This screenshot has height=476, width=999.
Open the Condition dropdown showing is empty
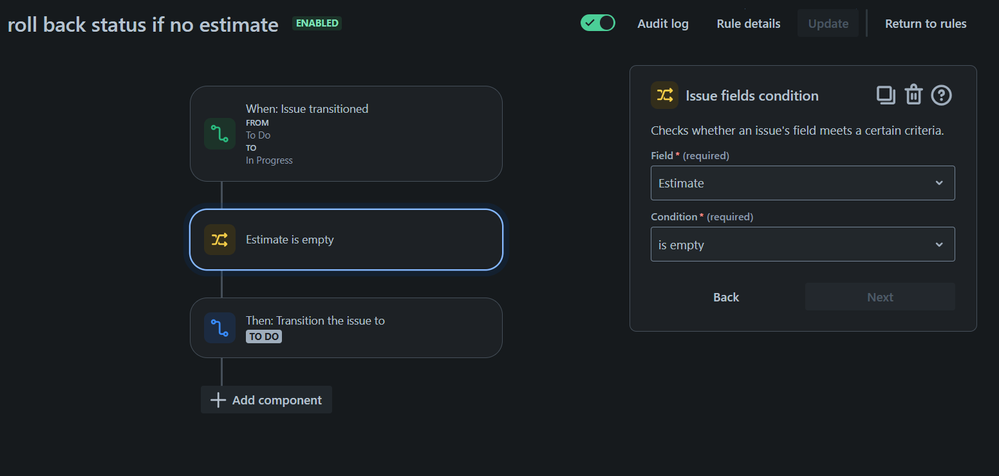click(x=802, y=245)
